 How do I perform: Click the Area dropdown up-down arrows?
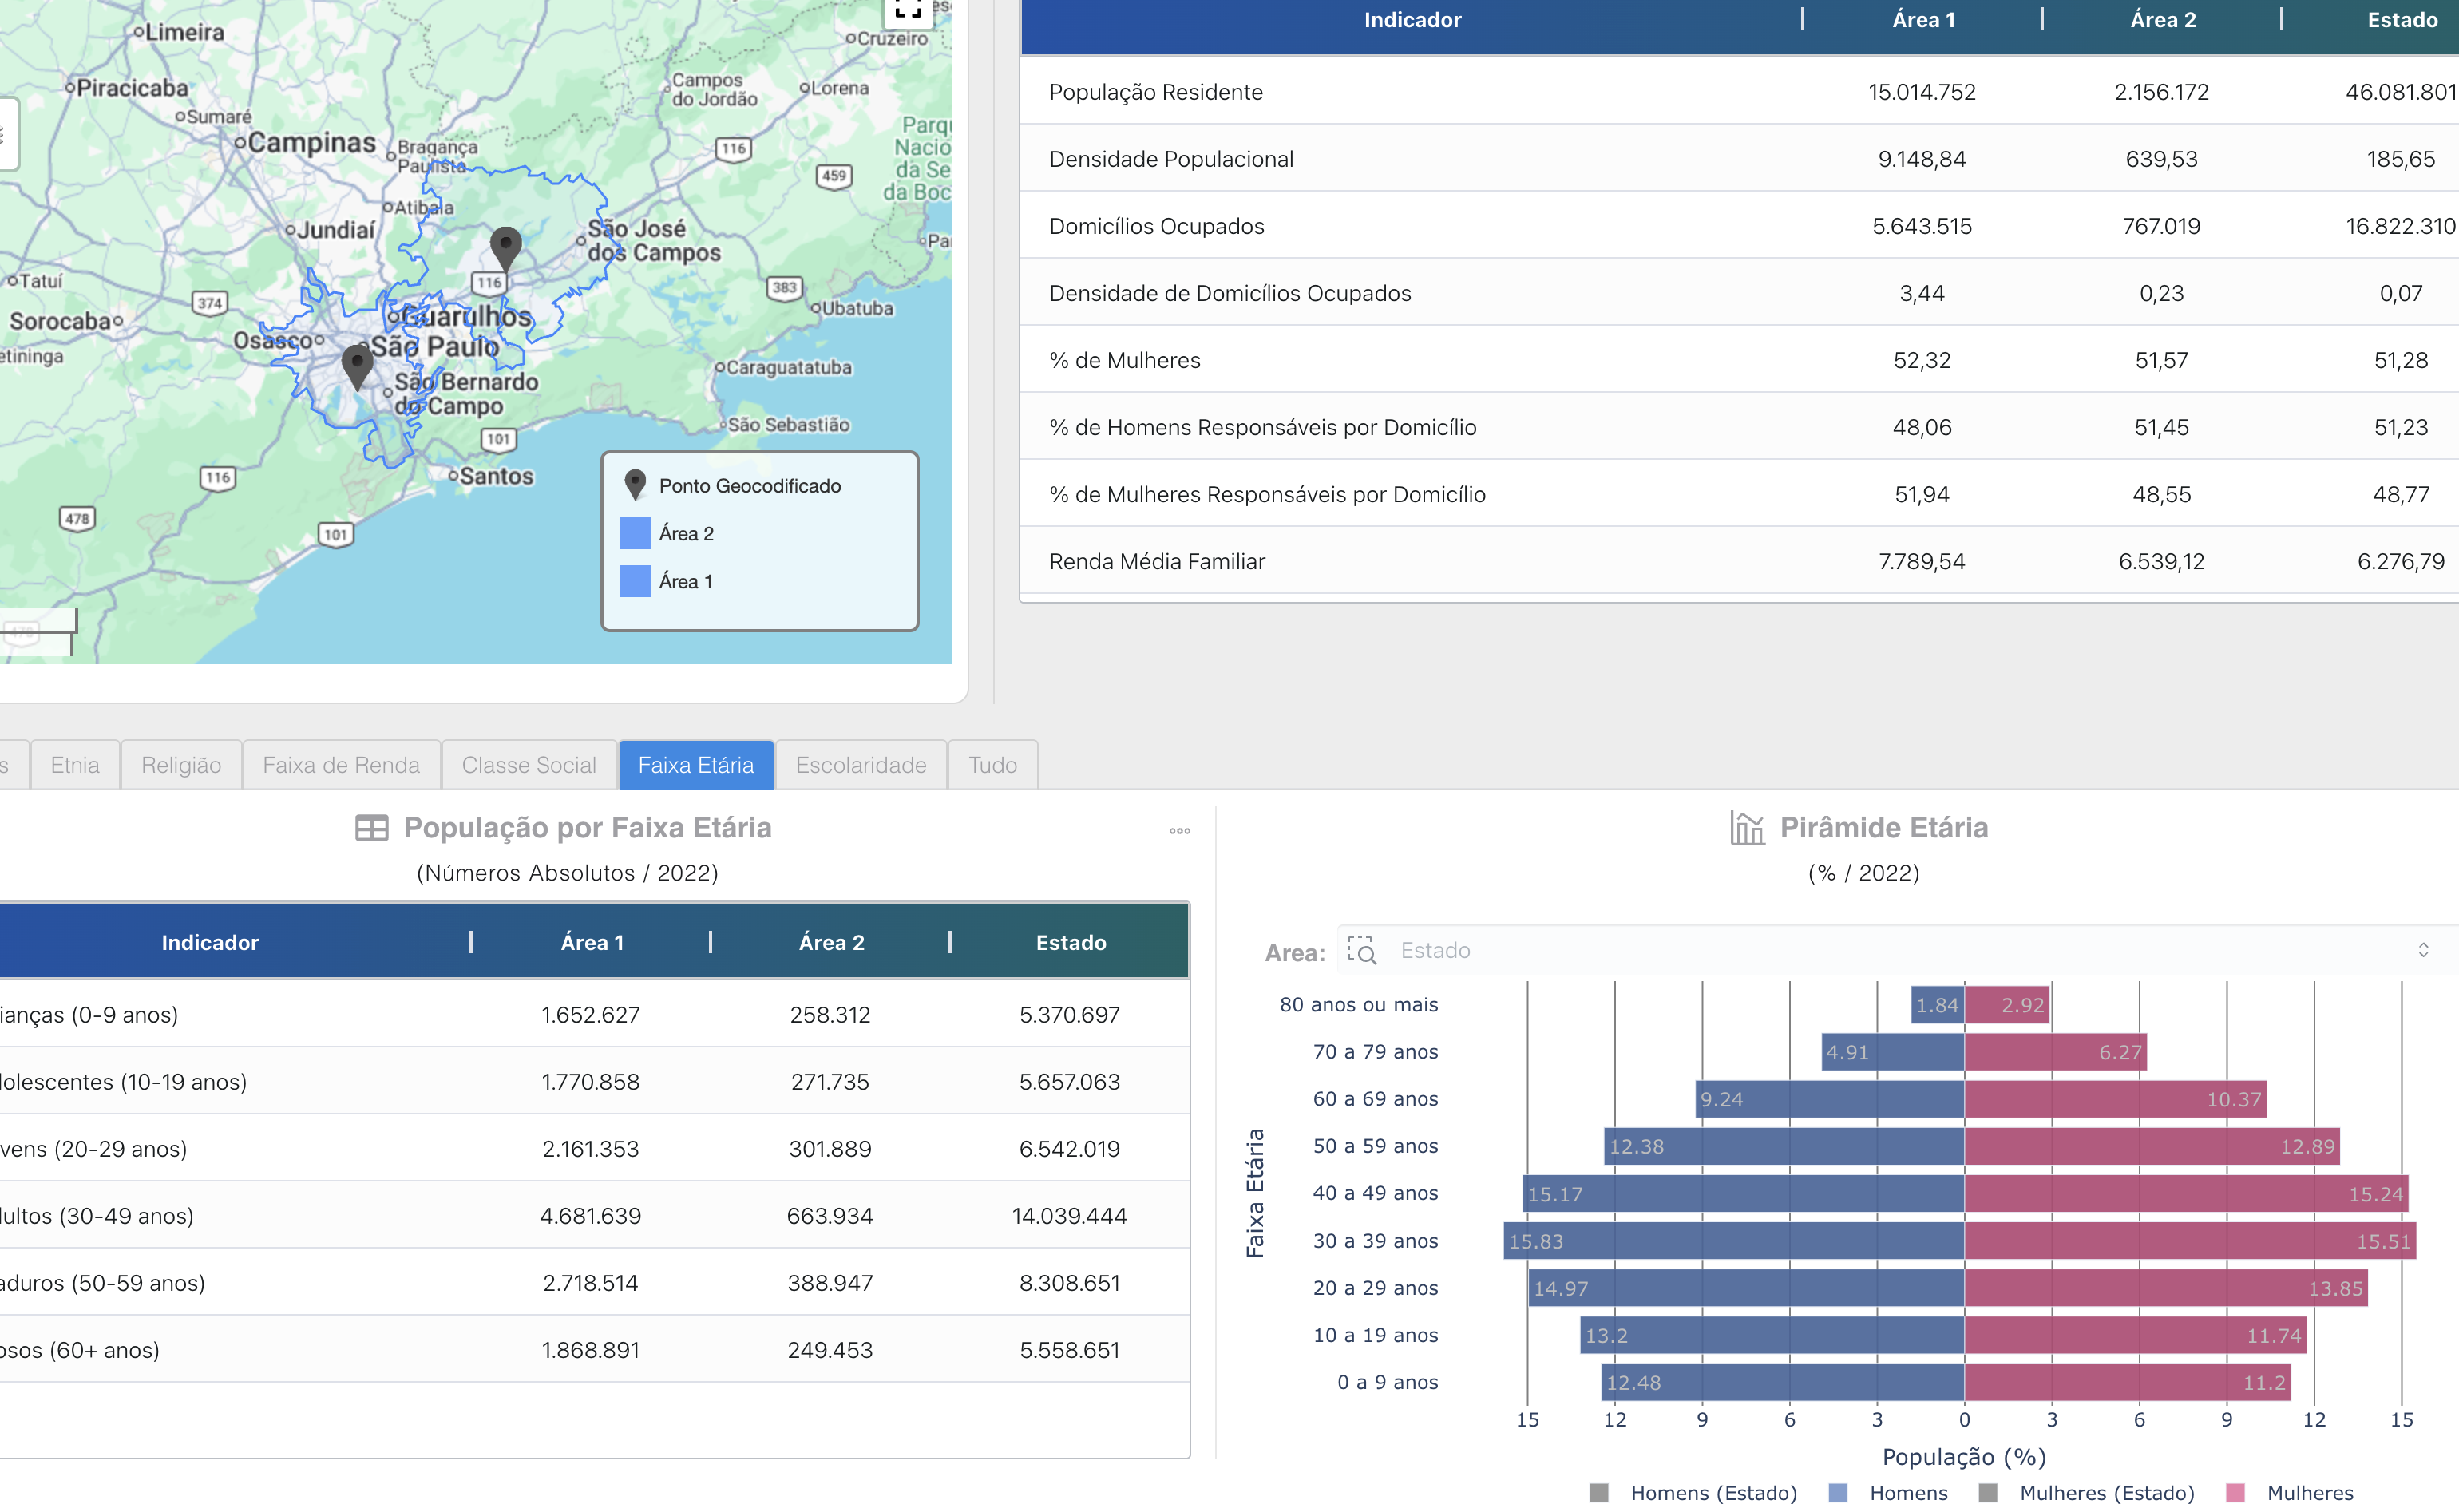point(2423,950)
